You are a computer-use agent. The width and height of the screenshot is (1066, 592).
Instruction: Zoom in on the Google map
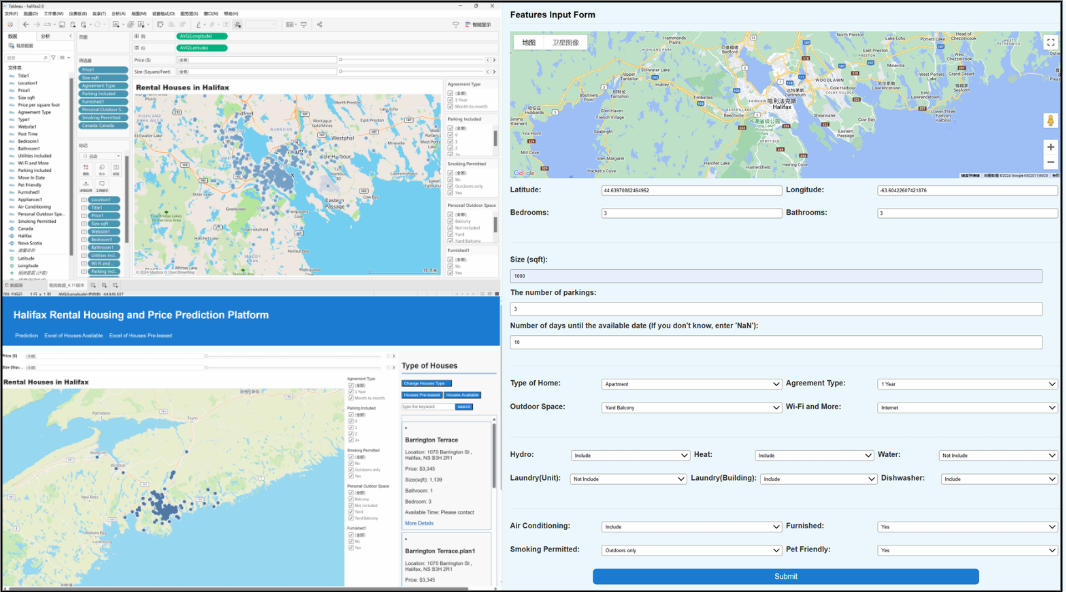click(1050, 147)
